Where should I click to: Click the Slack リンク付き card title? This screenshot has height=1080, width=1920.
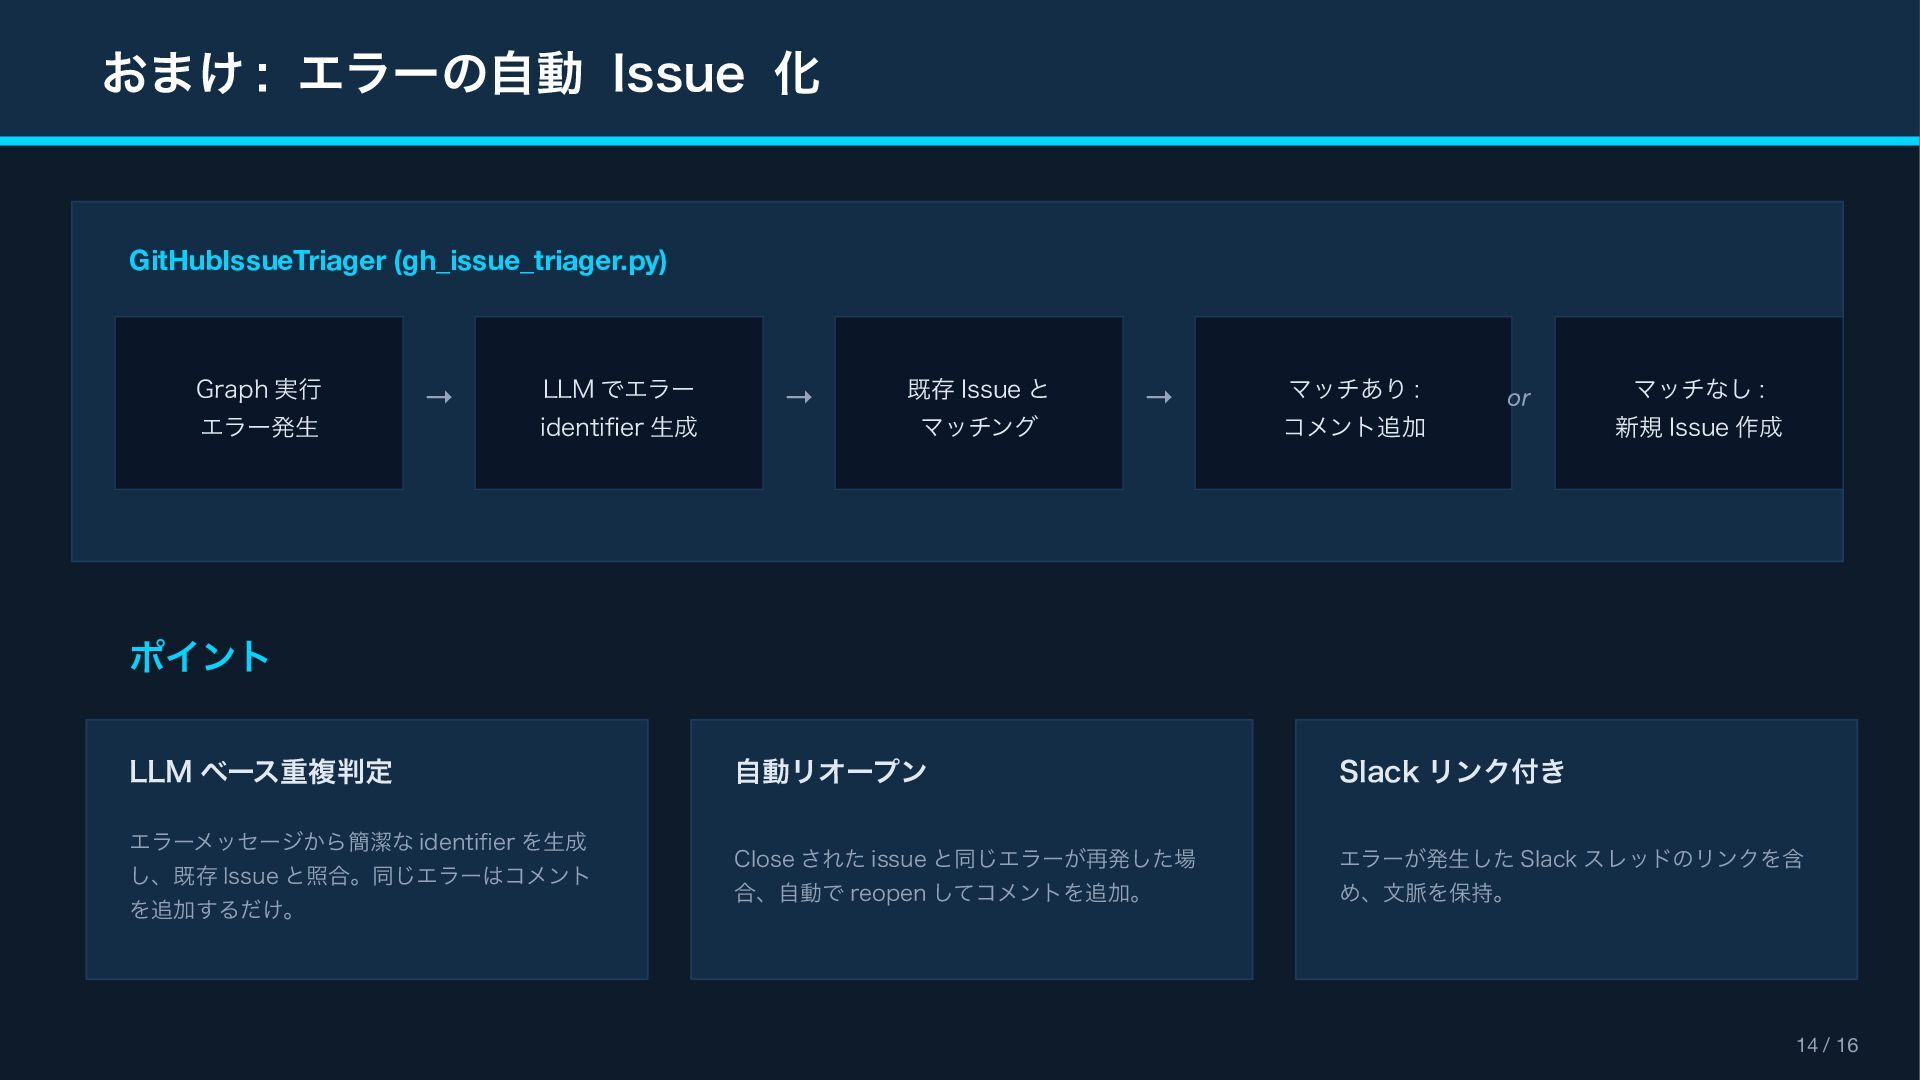tap(1451, 772)
